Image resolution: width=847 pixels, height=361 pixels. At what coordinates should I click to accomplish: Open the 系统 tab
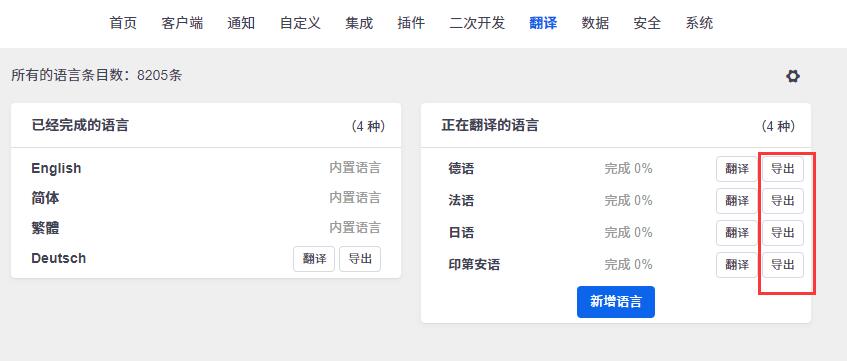[700, 23]
